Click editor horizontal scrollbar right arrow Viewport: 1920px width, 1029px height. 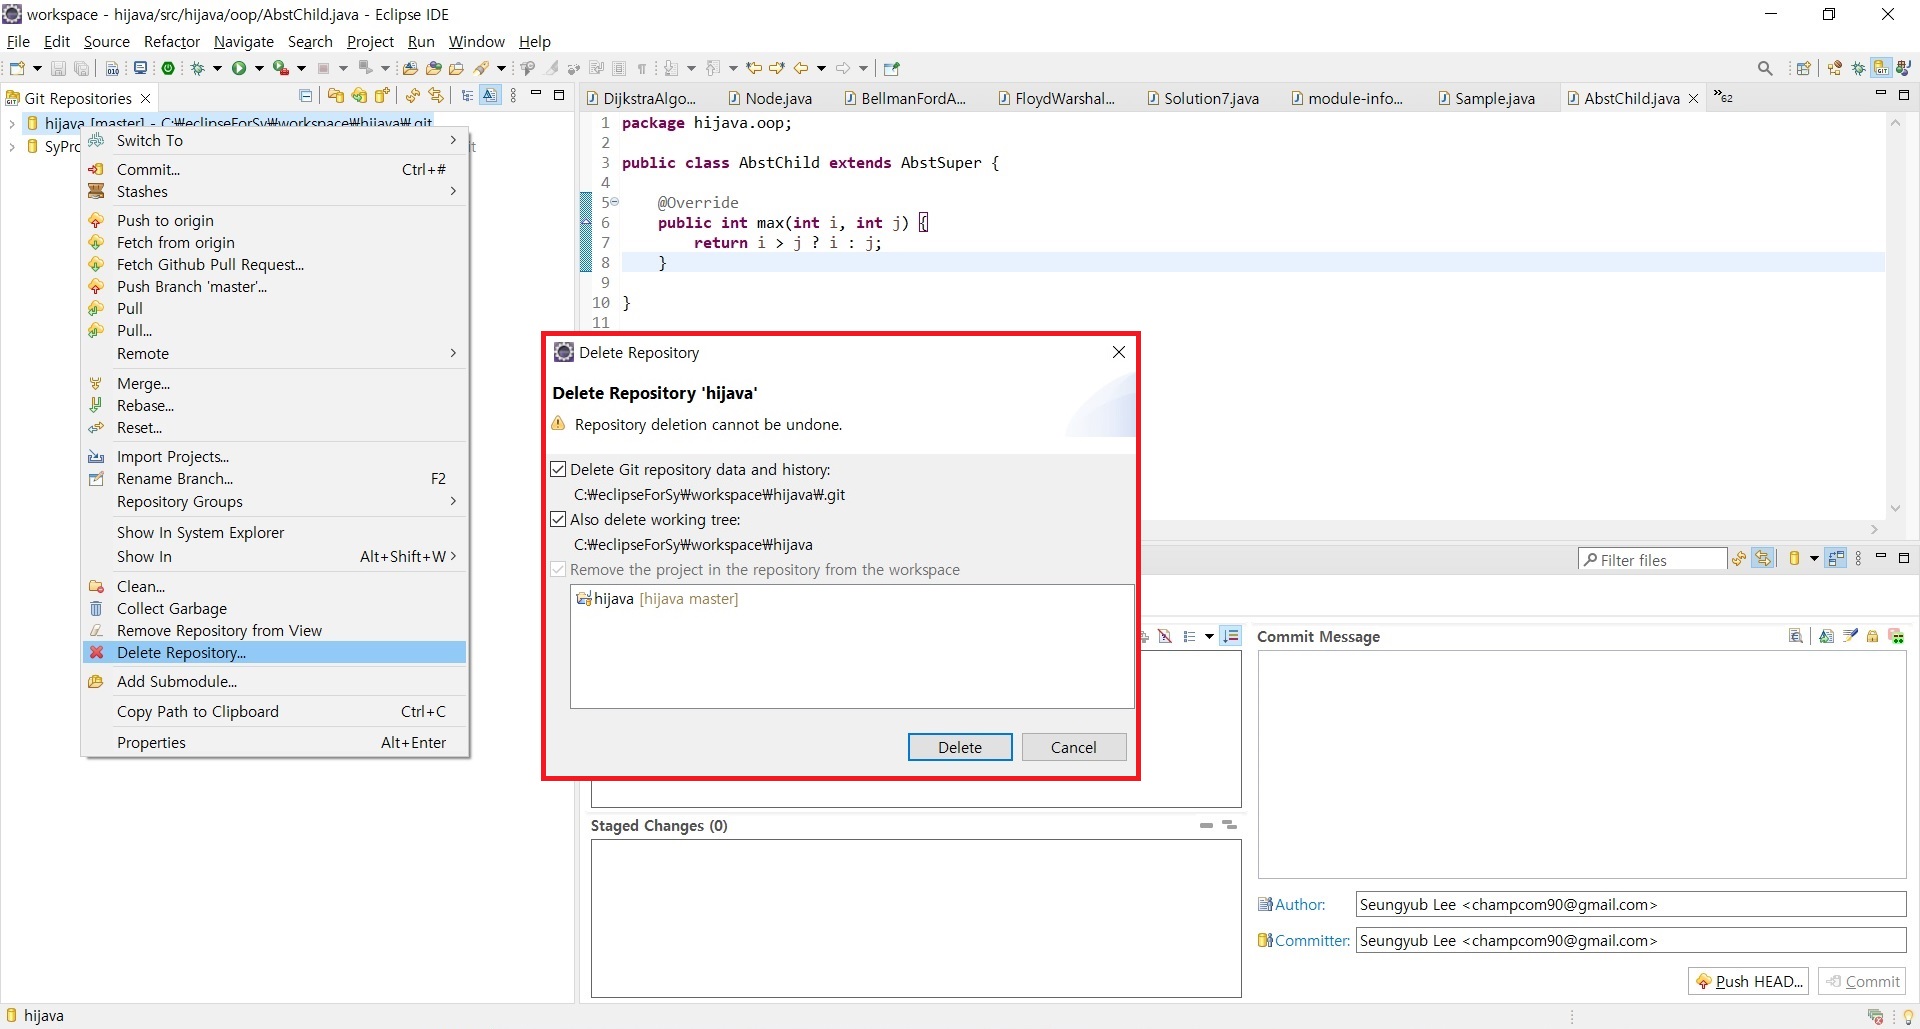1875,529
